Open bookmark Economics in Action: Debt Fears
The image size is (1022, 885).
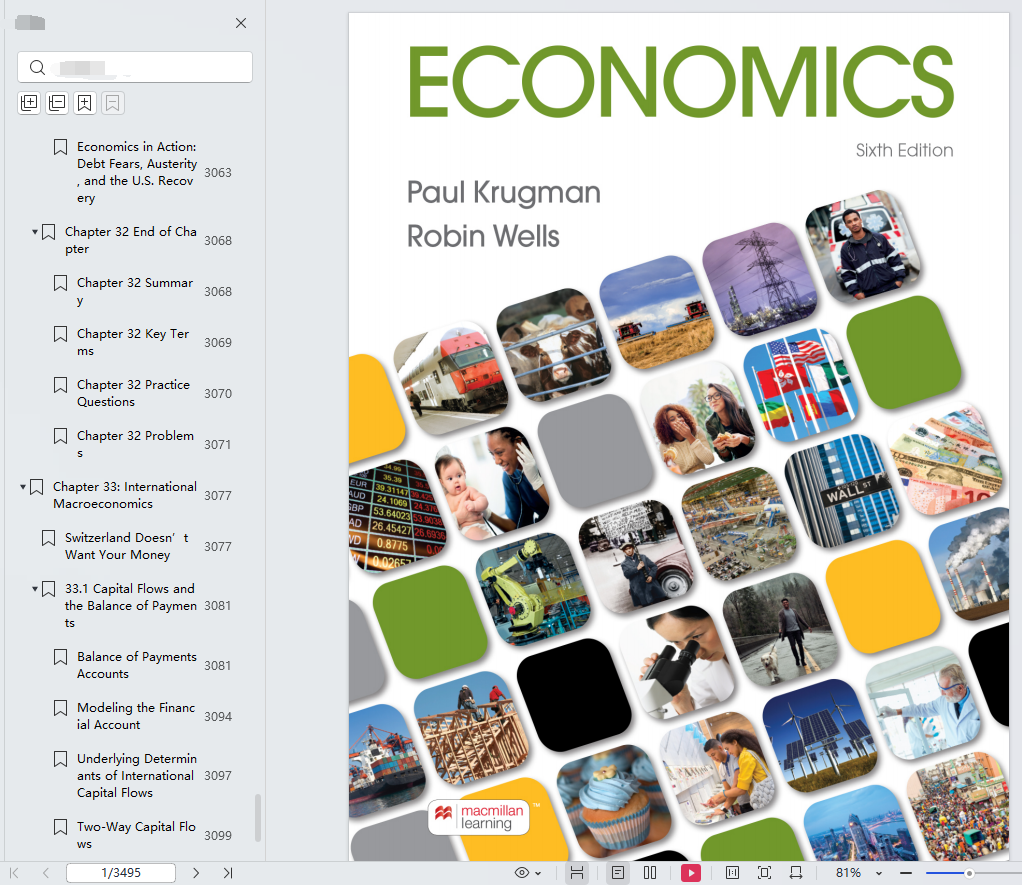coord(137,172)
